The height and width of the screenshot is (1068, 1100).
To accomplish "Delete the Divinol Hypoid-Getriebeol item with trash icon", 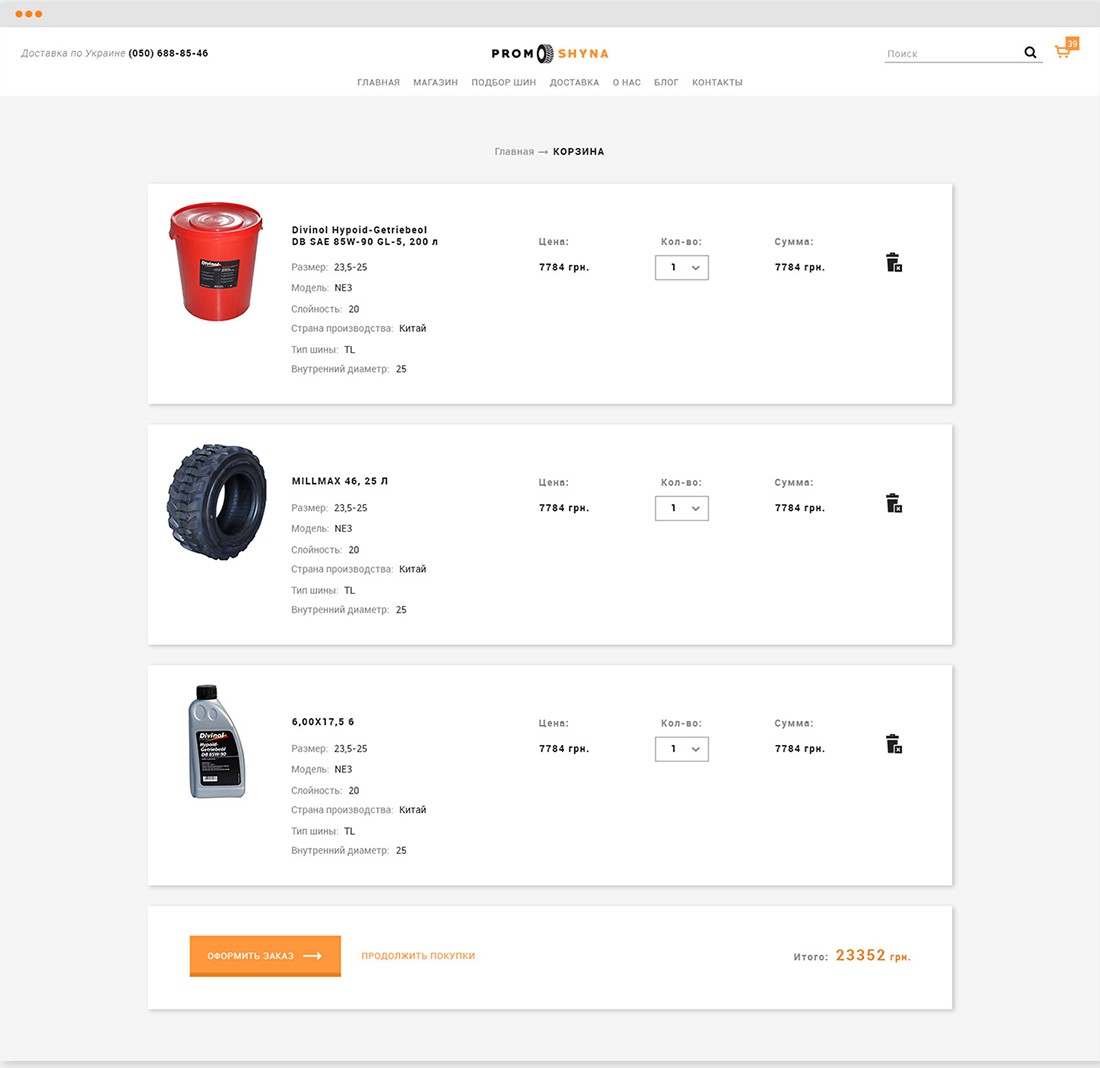I will [x=893, y=262].
